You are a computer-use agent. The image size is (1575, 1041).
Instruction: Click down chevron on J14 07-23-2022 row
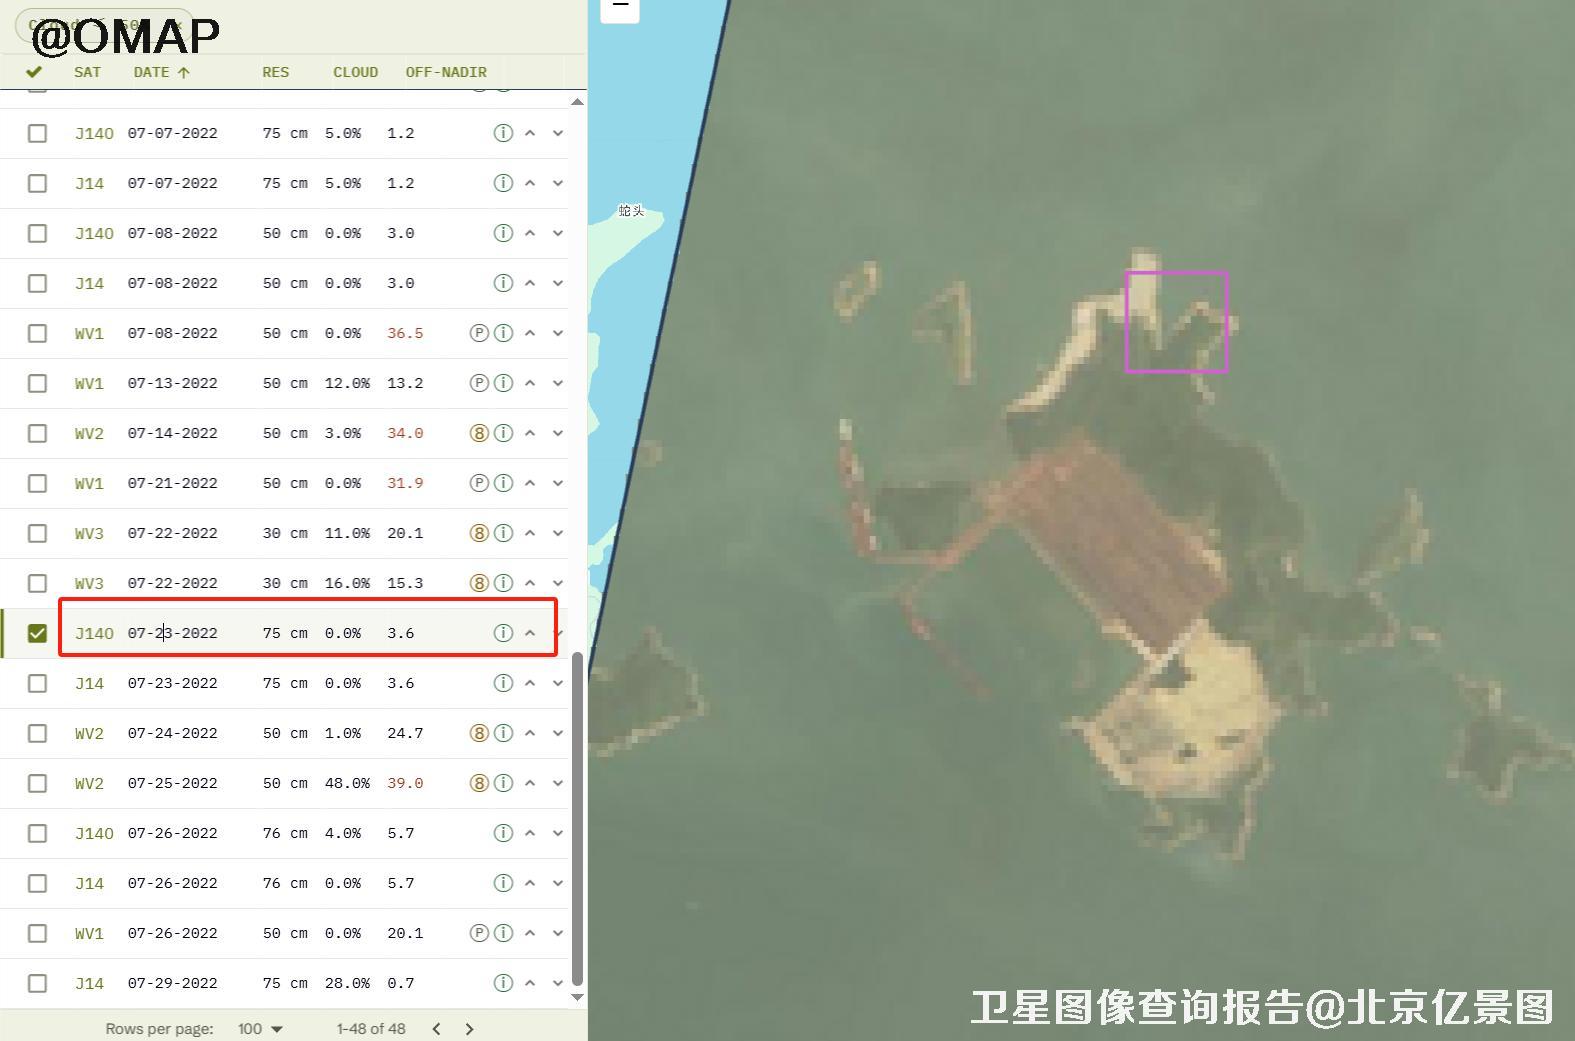click(x=558, y=683)
